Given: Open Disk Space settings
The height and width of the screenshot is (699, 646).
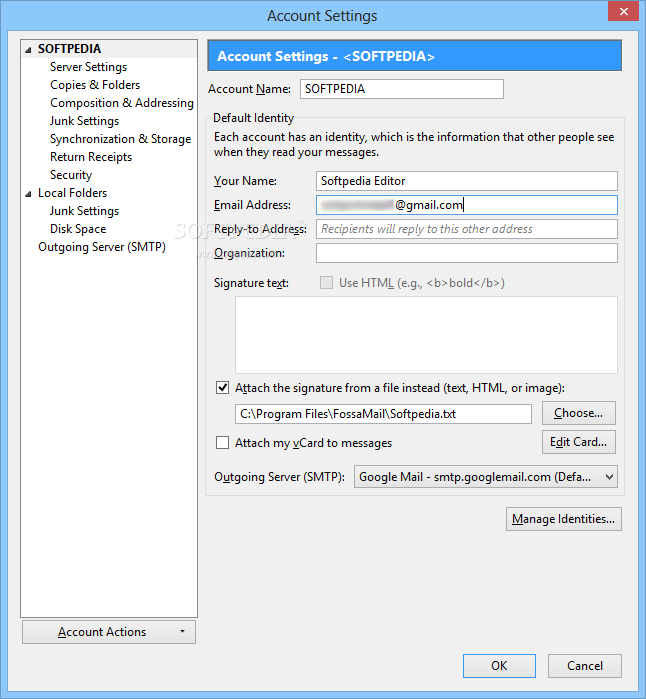Looking at the screenshot, I should (78, 229).
